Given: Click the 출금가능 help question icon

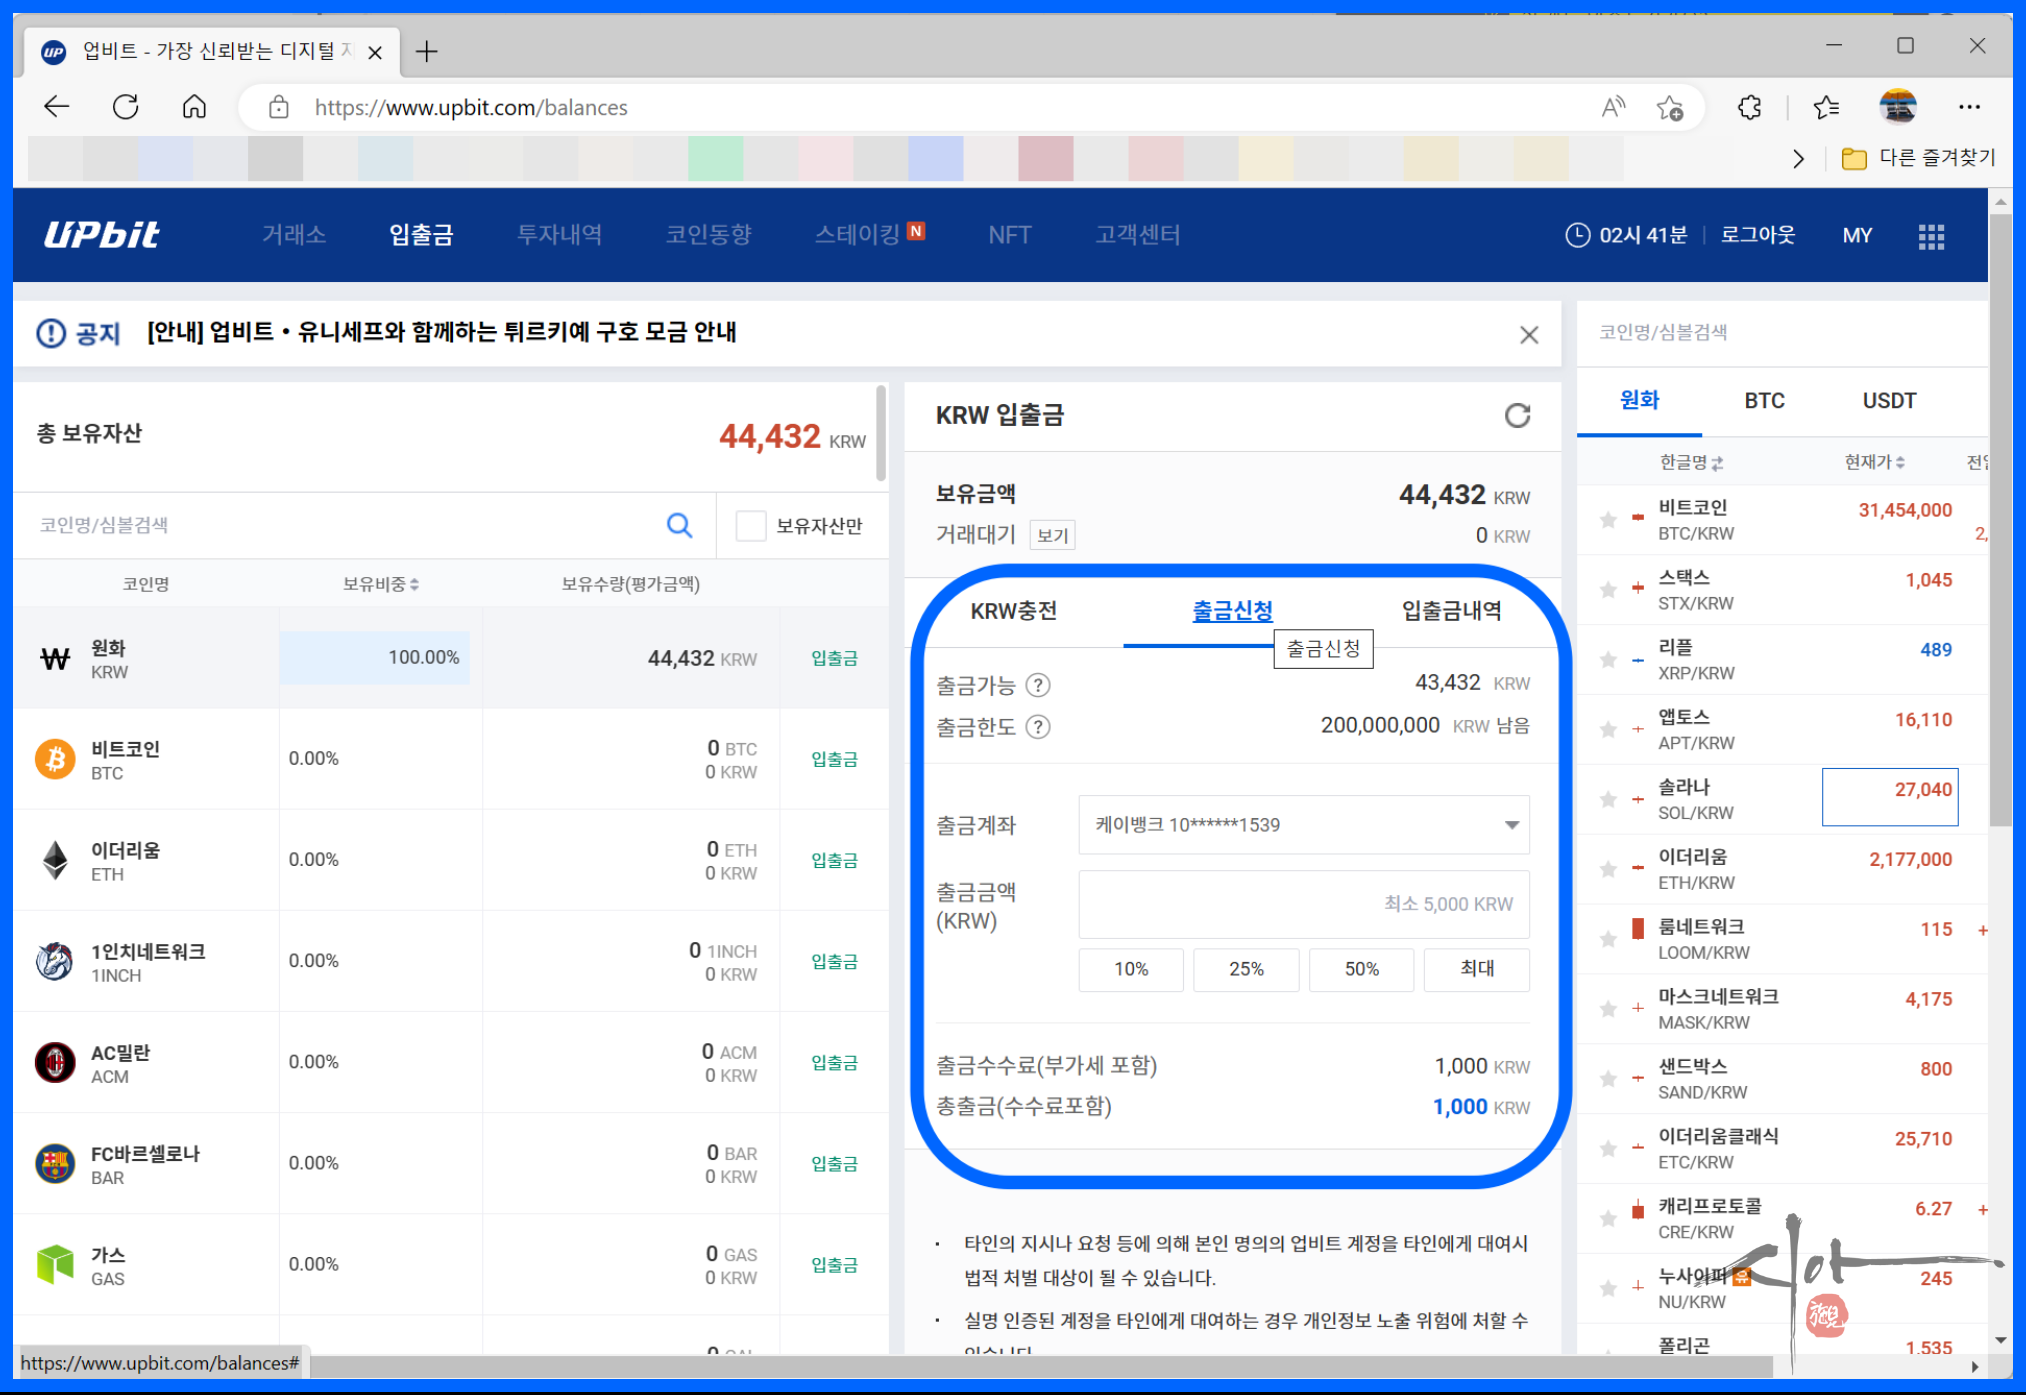Looking at the screenshot, I should (1038, 685).
